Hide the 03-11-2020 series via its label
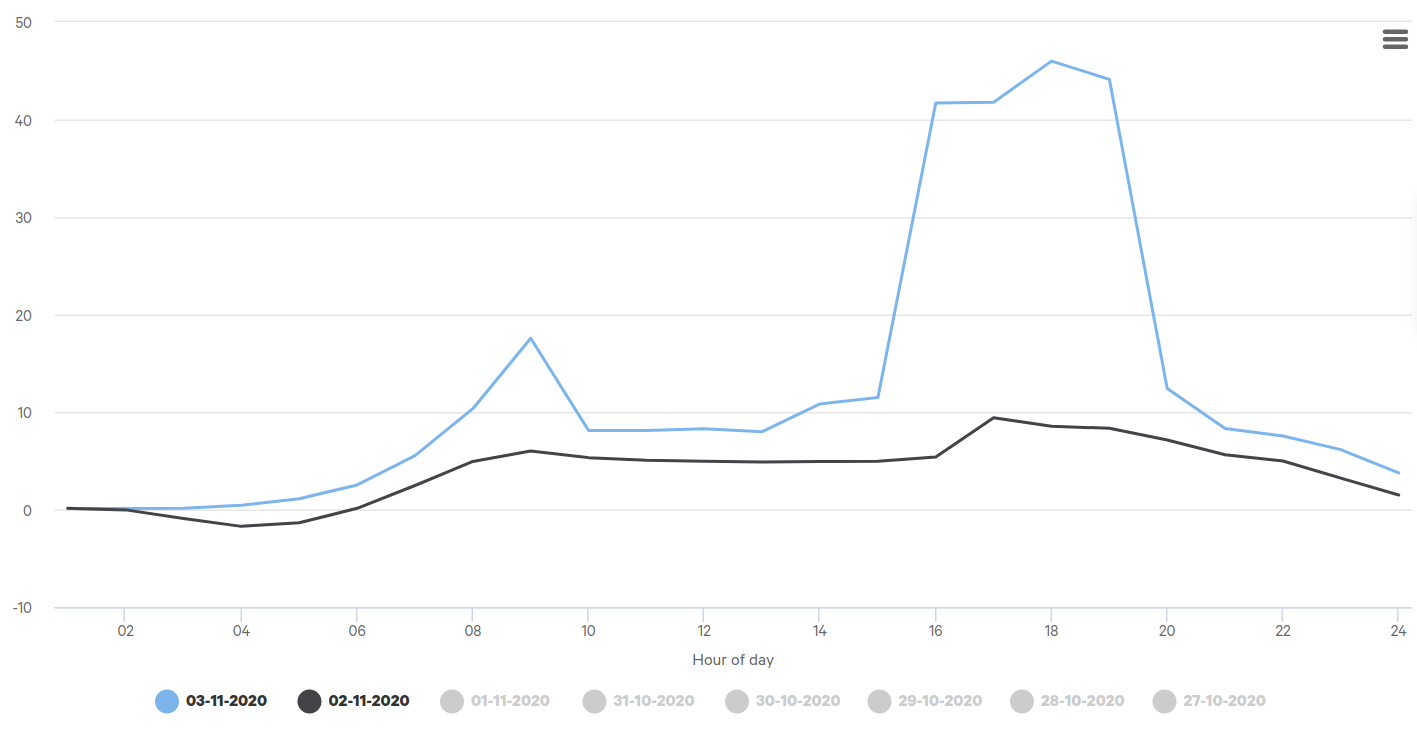 (x=226, y=701)
